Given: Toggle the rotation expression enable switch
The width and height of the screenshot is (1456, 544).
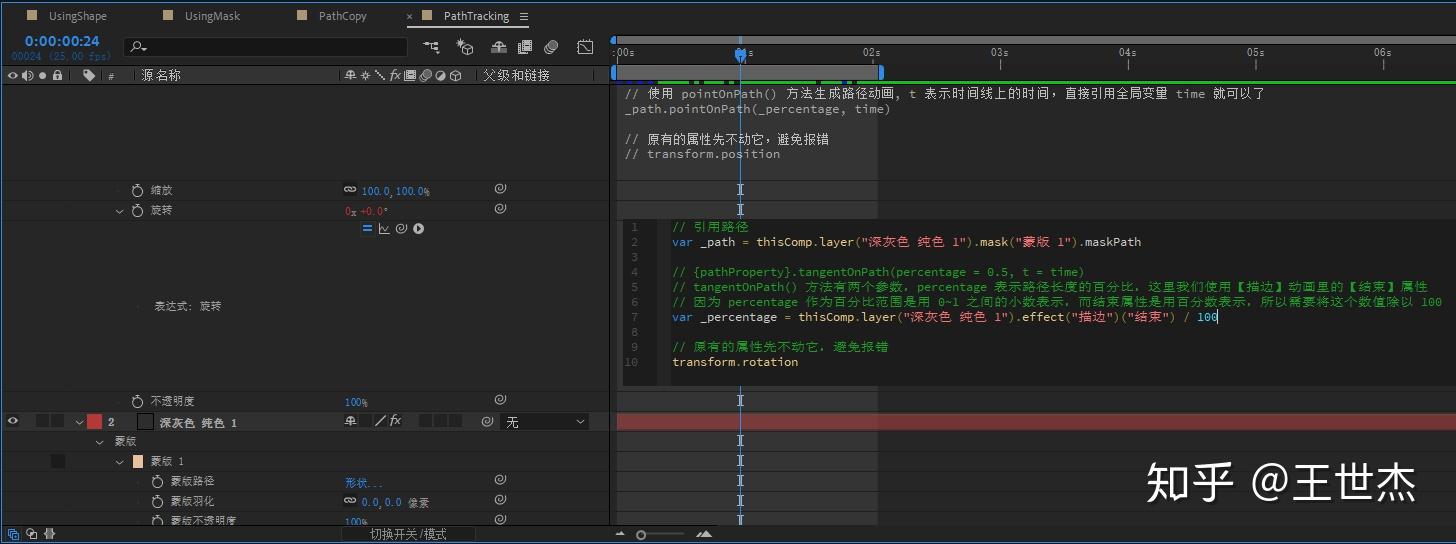Looking at the screenshot, I should pos(367,228).
